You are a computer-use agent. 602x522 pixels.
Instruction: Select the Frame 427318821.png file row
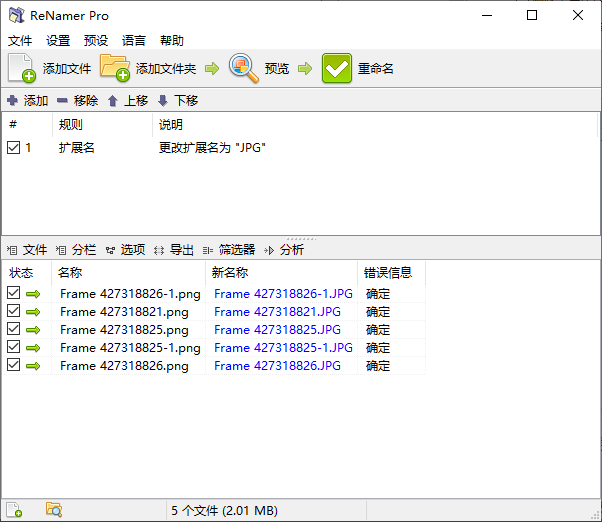point(123,312)
